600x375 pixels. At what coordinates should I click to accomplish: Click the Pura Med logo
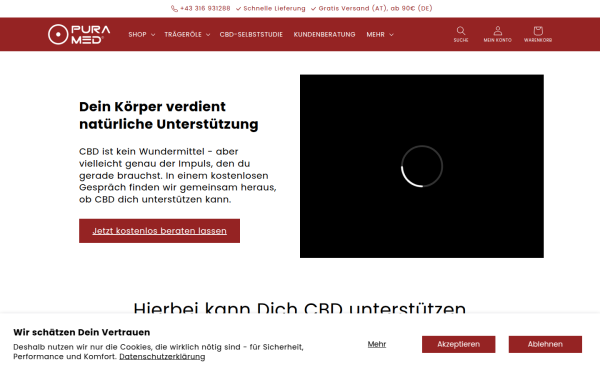pyautogui.click(x=79, y=34)
